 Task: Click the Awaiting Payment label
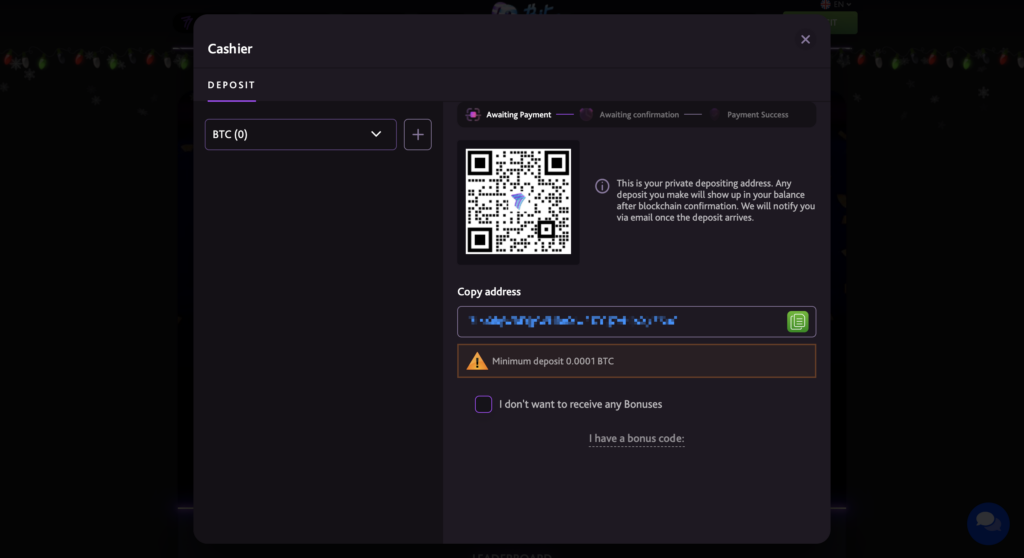[519, 114]
